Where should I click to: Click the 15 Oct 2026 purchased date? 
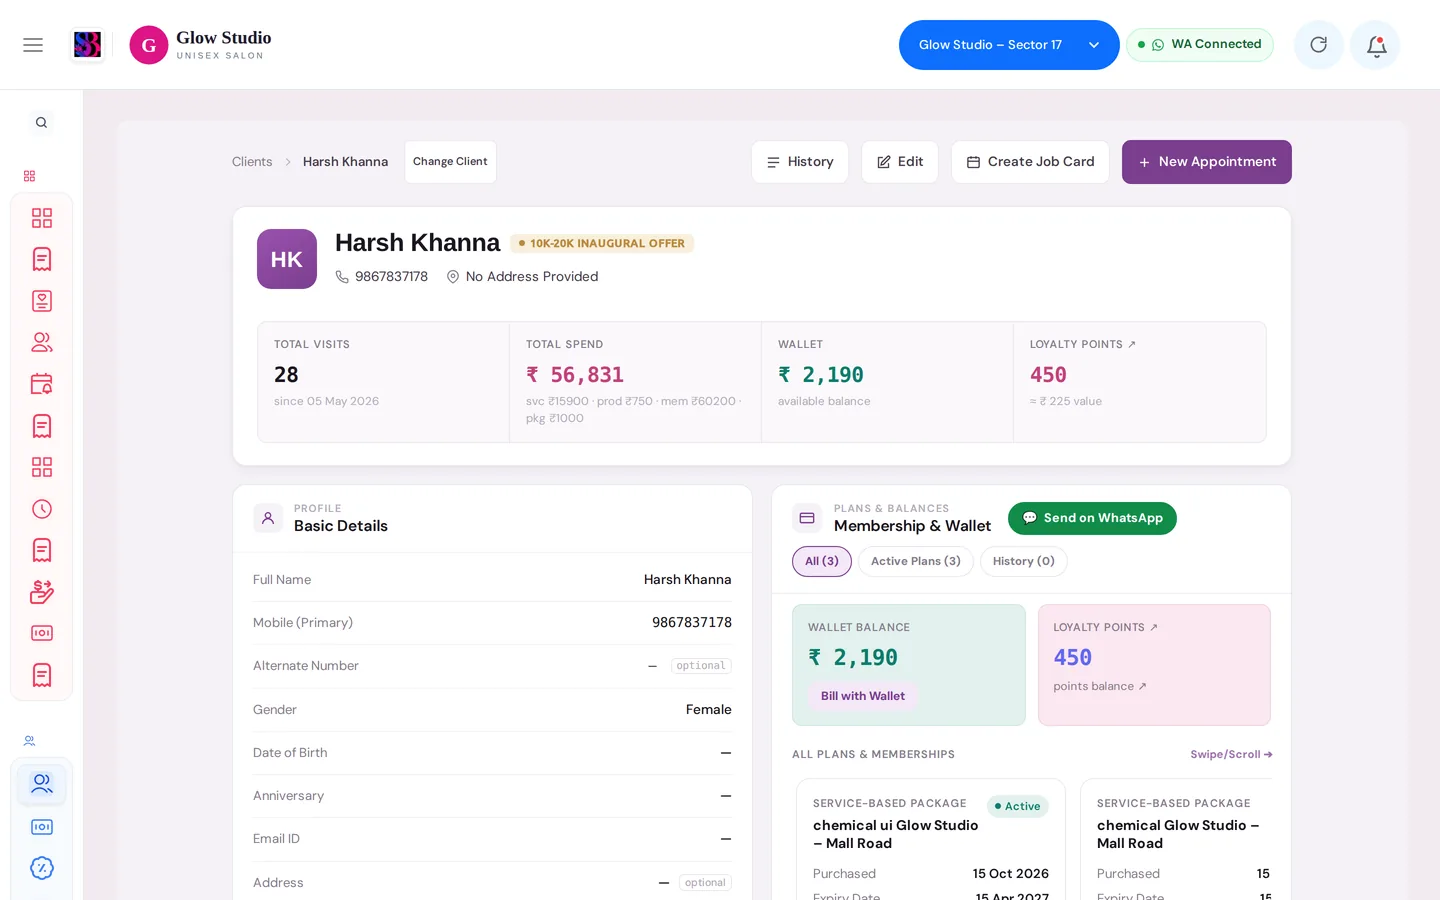(x=1011, y=874)
